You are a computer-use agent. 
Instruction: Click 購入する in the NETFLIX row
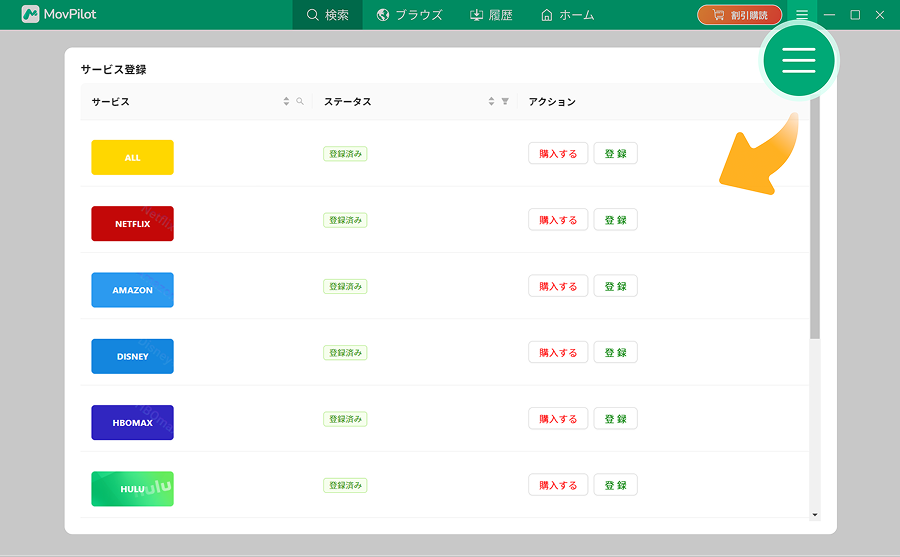[558, 220]
